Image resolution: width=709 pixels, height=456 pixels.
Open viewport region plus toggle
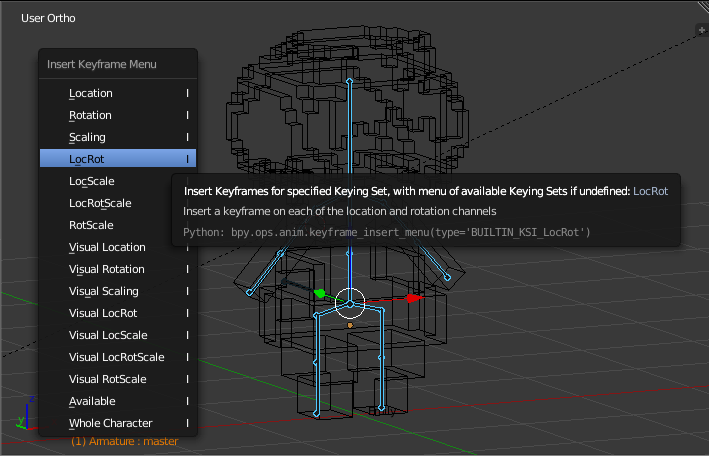[x=702, y=30]
